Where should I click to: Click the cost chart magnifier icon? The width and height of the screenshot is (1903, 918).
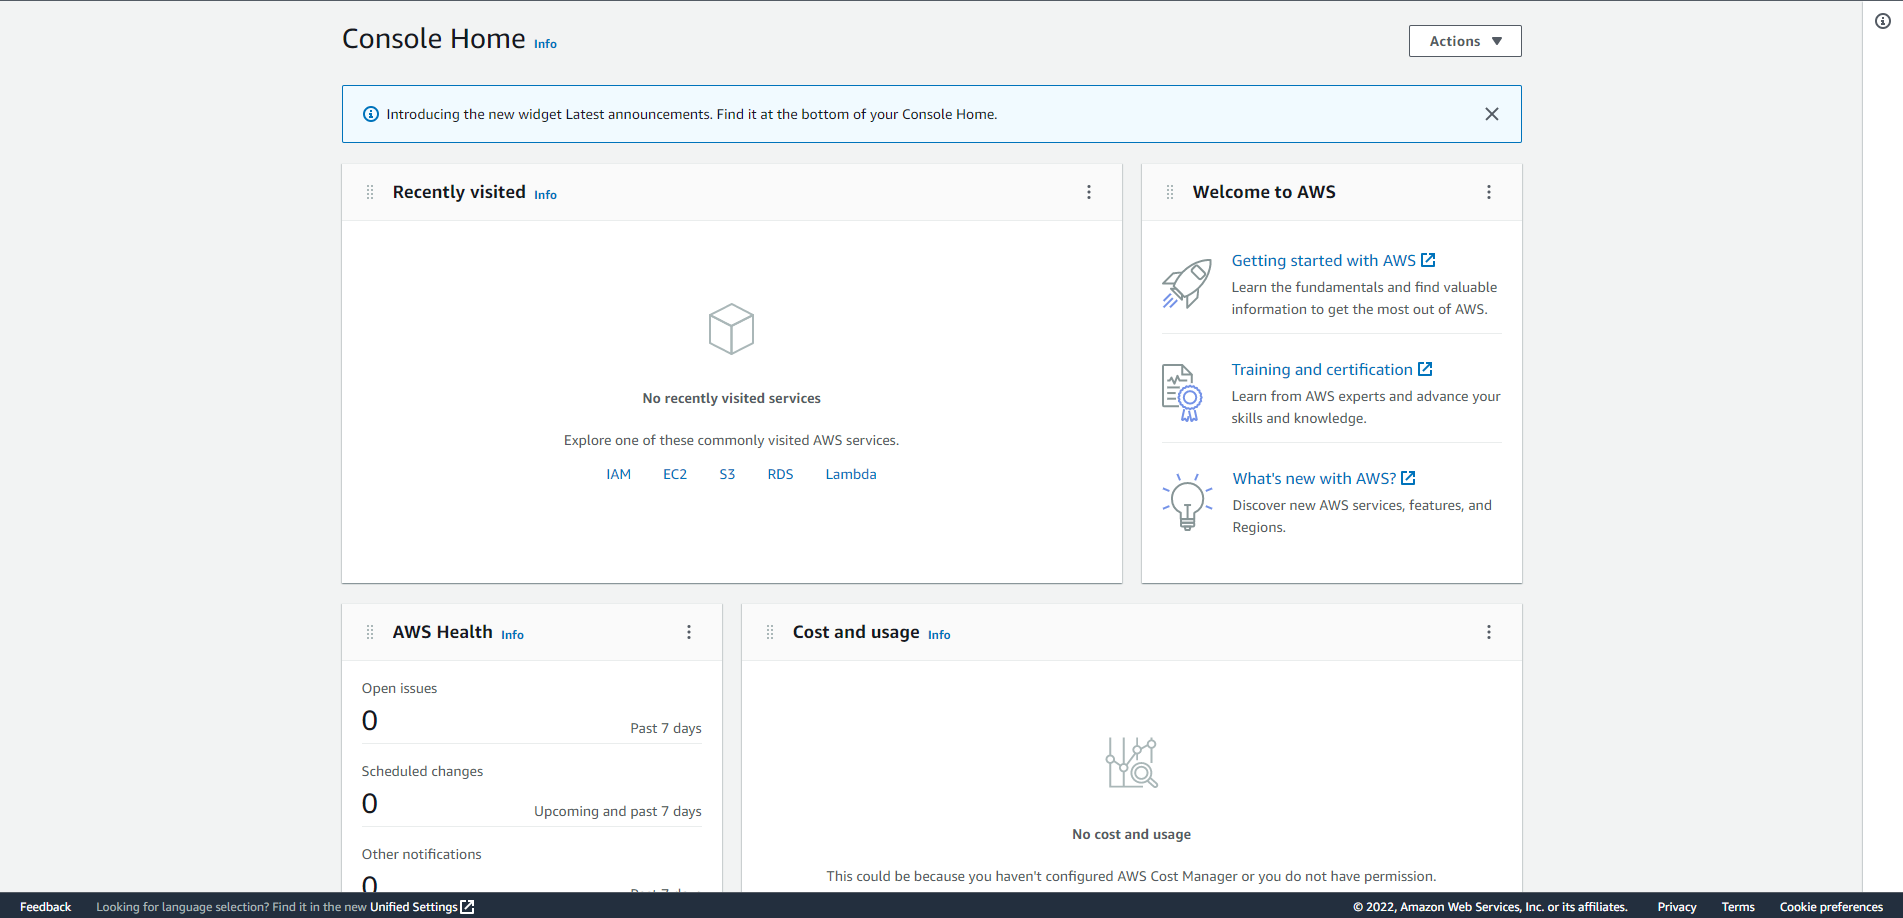(1131, 763)
